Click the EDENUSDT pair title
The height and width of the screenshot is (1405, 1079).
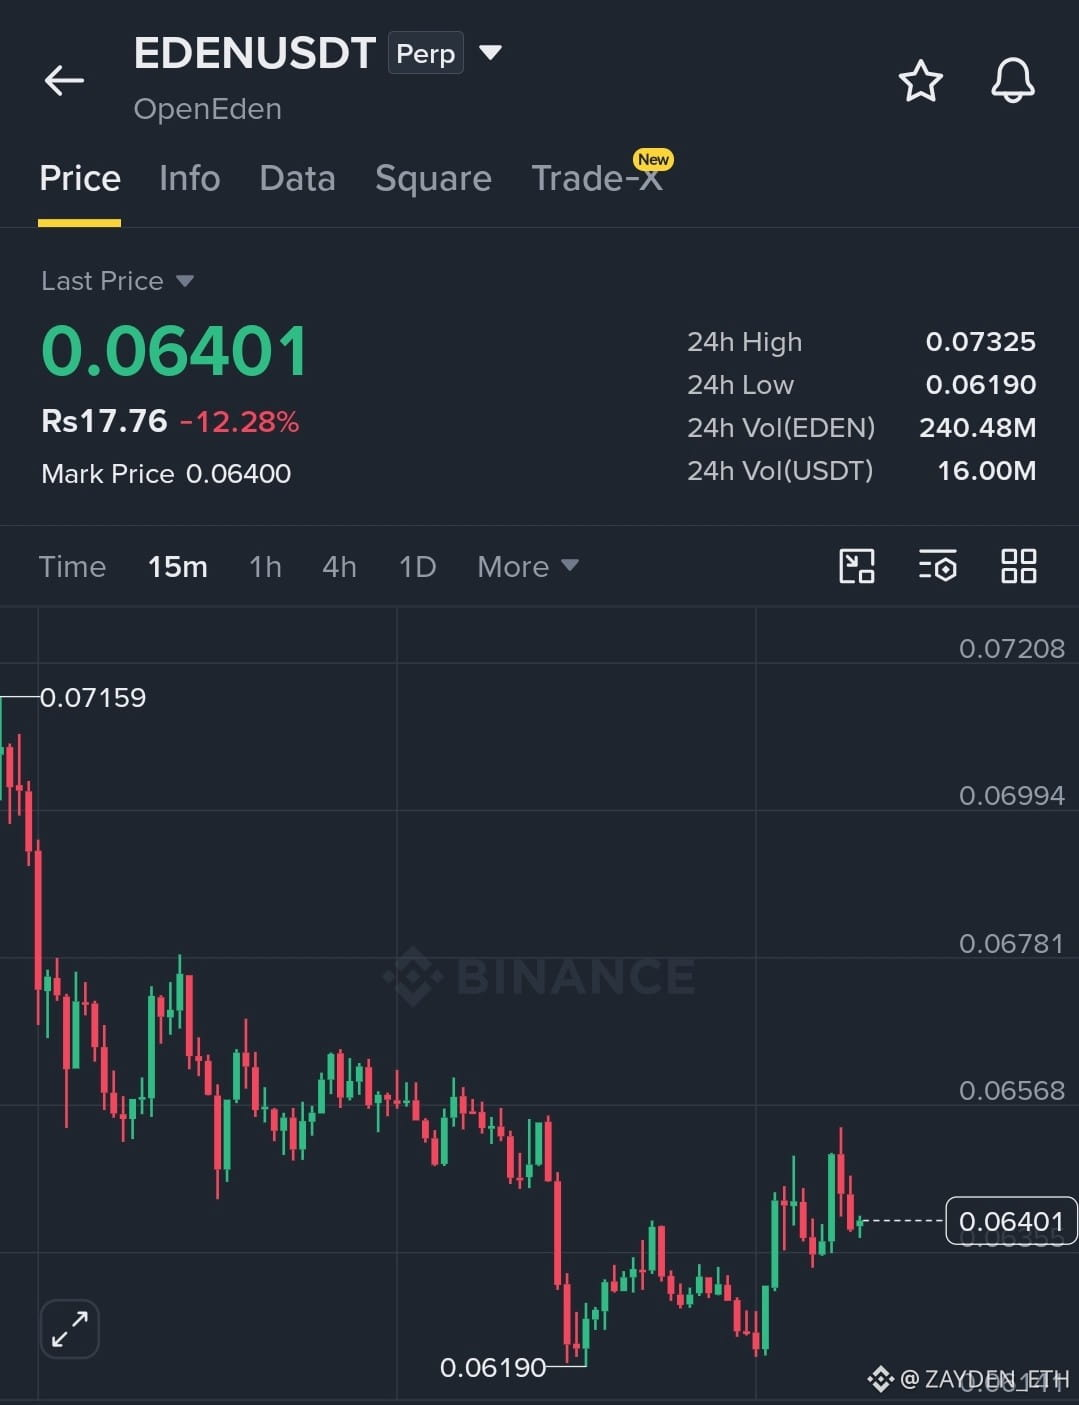(x=255, y=53)
